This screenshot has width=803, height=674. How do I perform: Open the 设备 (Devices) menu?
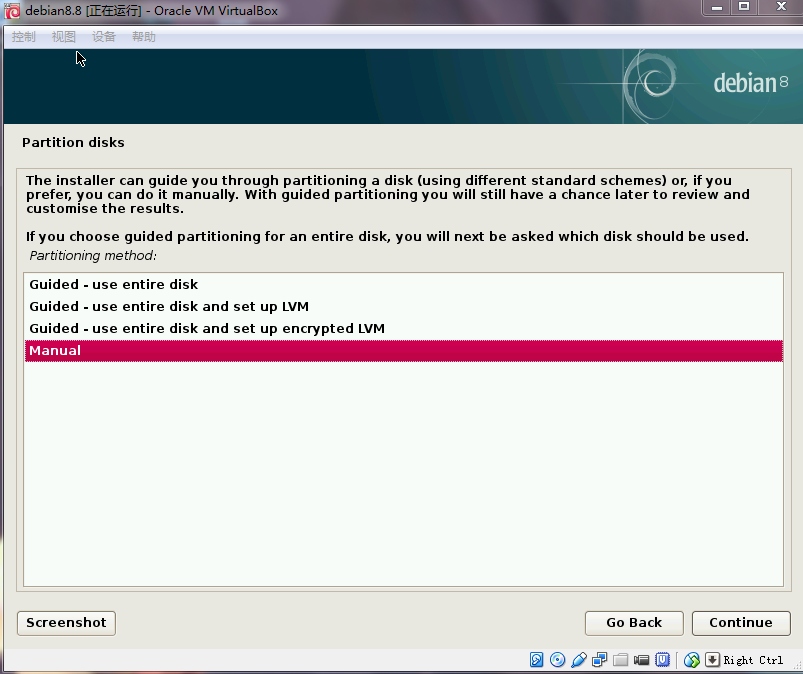tap(103, 37)
